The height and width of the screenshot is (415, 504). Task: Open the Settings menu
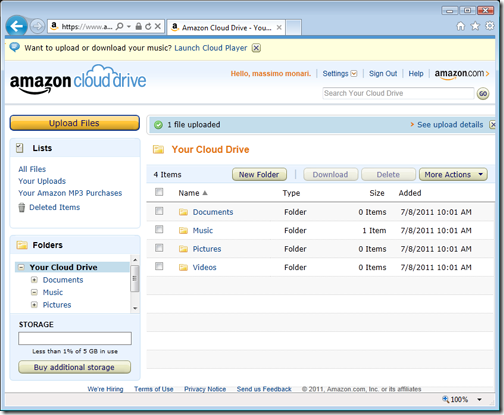pyautogui.click(x=339, y=74)
